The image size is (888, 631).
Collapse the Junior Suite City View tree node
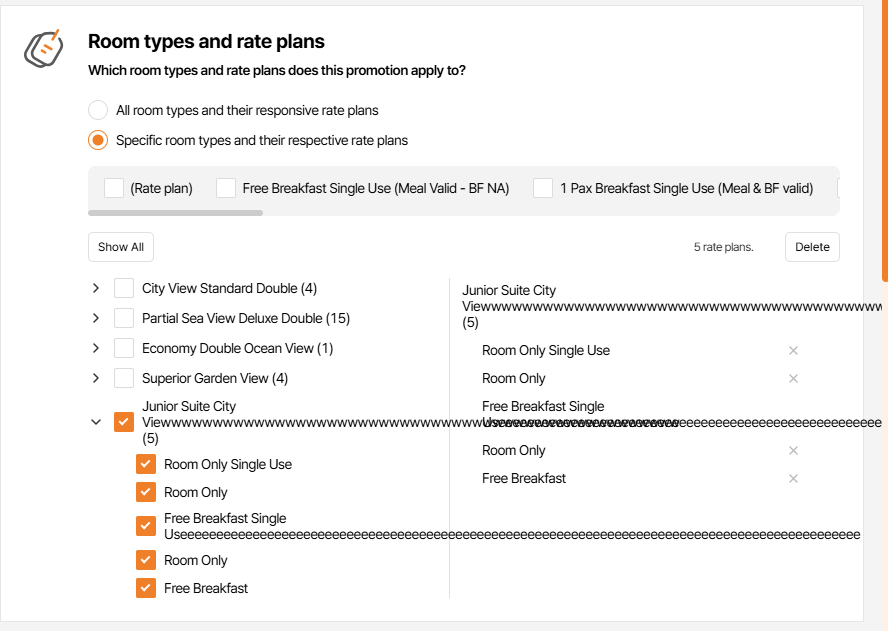click(96, 422)
